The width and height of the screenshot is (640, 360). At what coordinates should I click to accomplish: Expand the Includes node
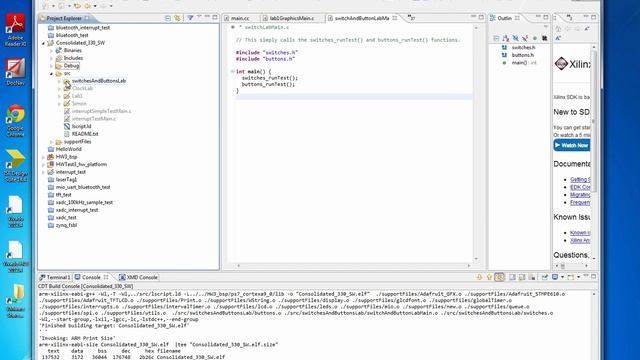(x=51, y=58)
